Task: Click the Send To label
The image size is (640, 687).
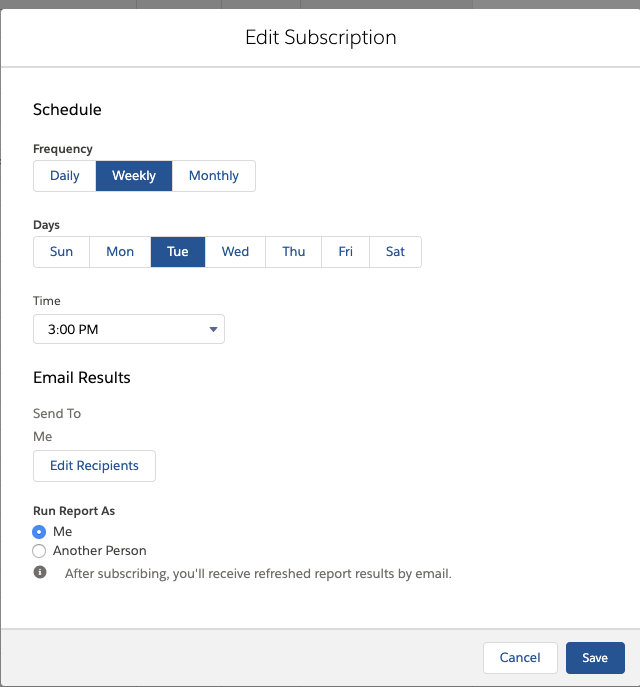Action: [x=57, y=414]
